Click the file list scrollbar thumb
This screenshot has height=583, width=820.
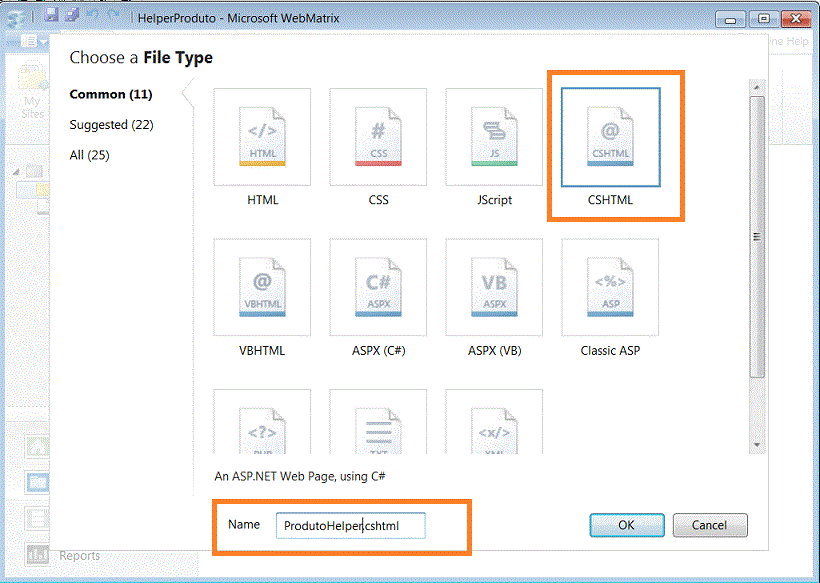click(x=757, y=236)
